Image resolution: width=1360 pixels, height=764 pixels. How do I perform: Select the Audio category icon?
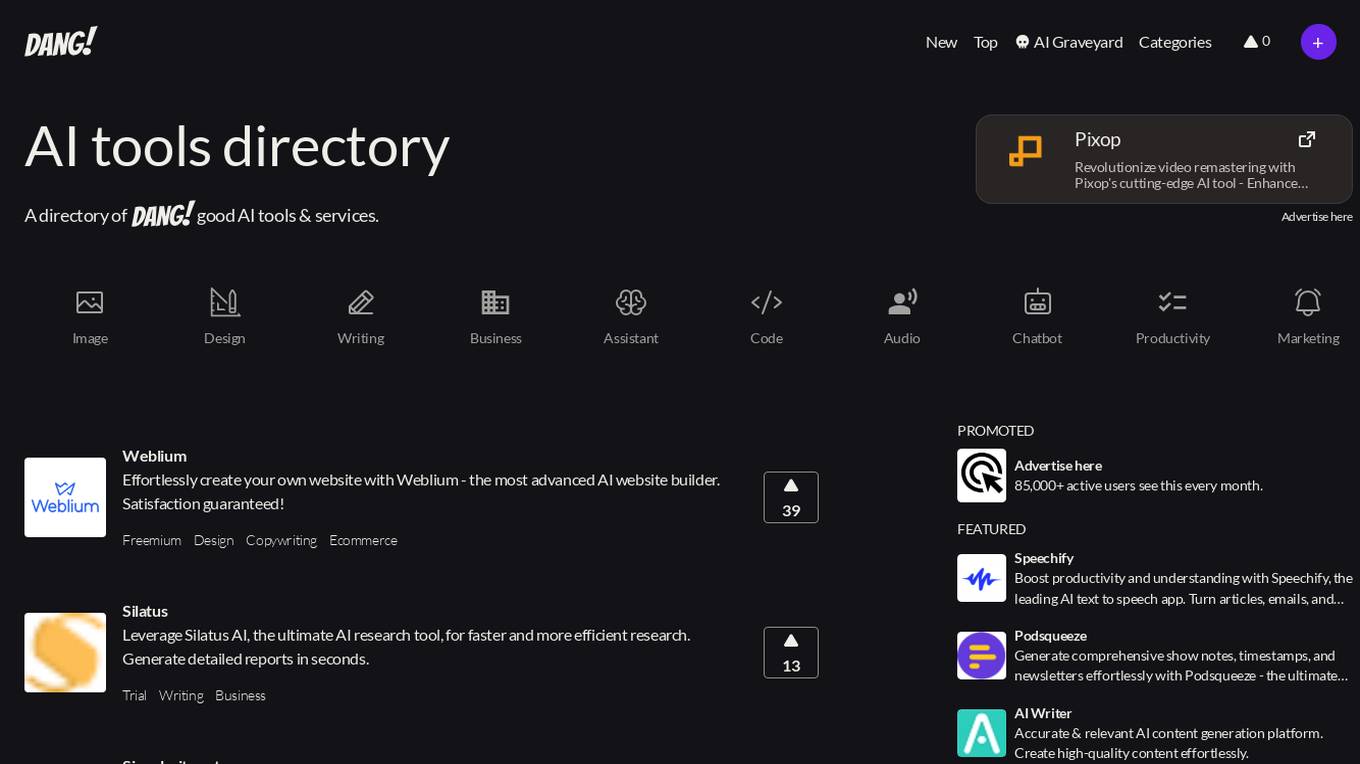[x=902, y=302]
